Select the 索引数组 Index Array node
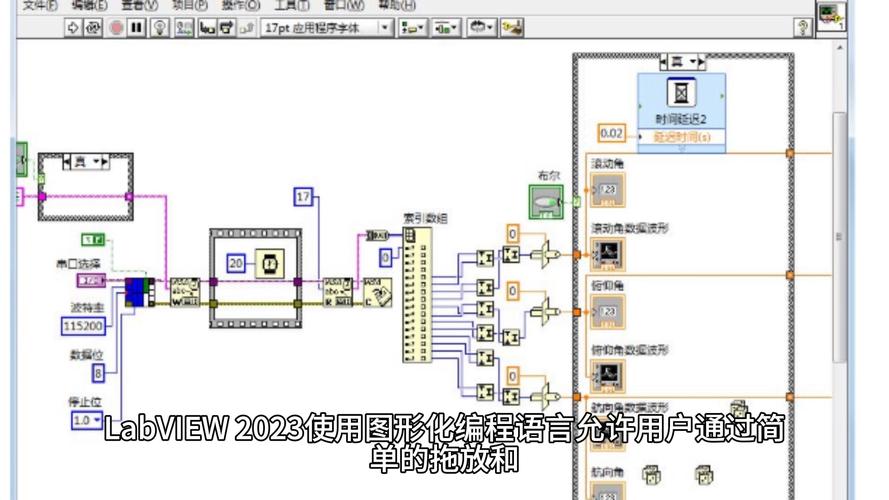Viewport: 889px width, 500px height. click(417, 295)
